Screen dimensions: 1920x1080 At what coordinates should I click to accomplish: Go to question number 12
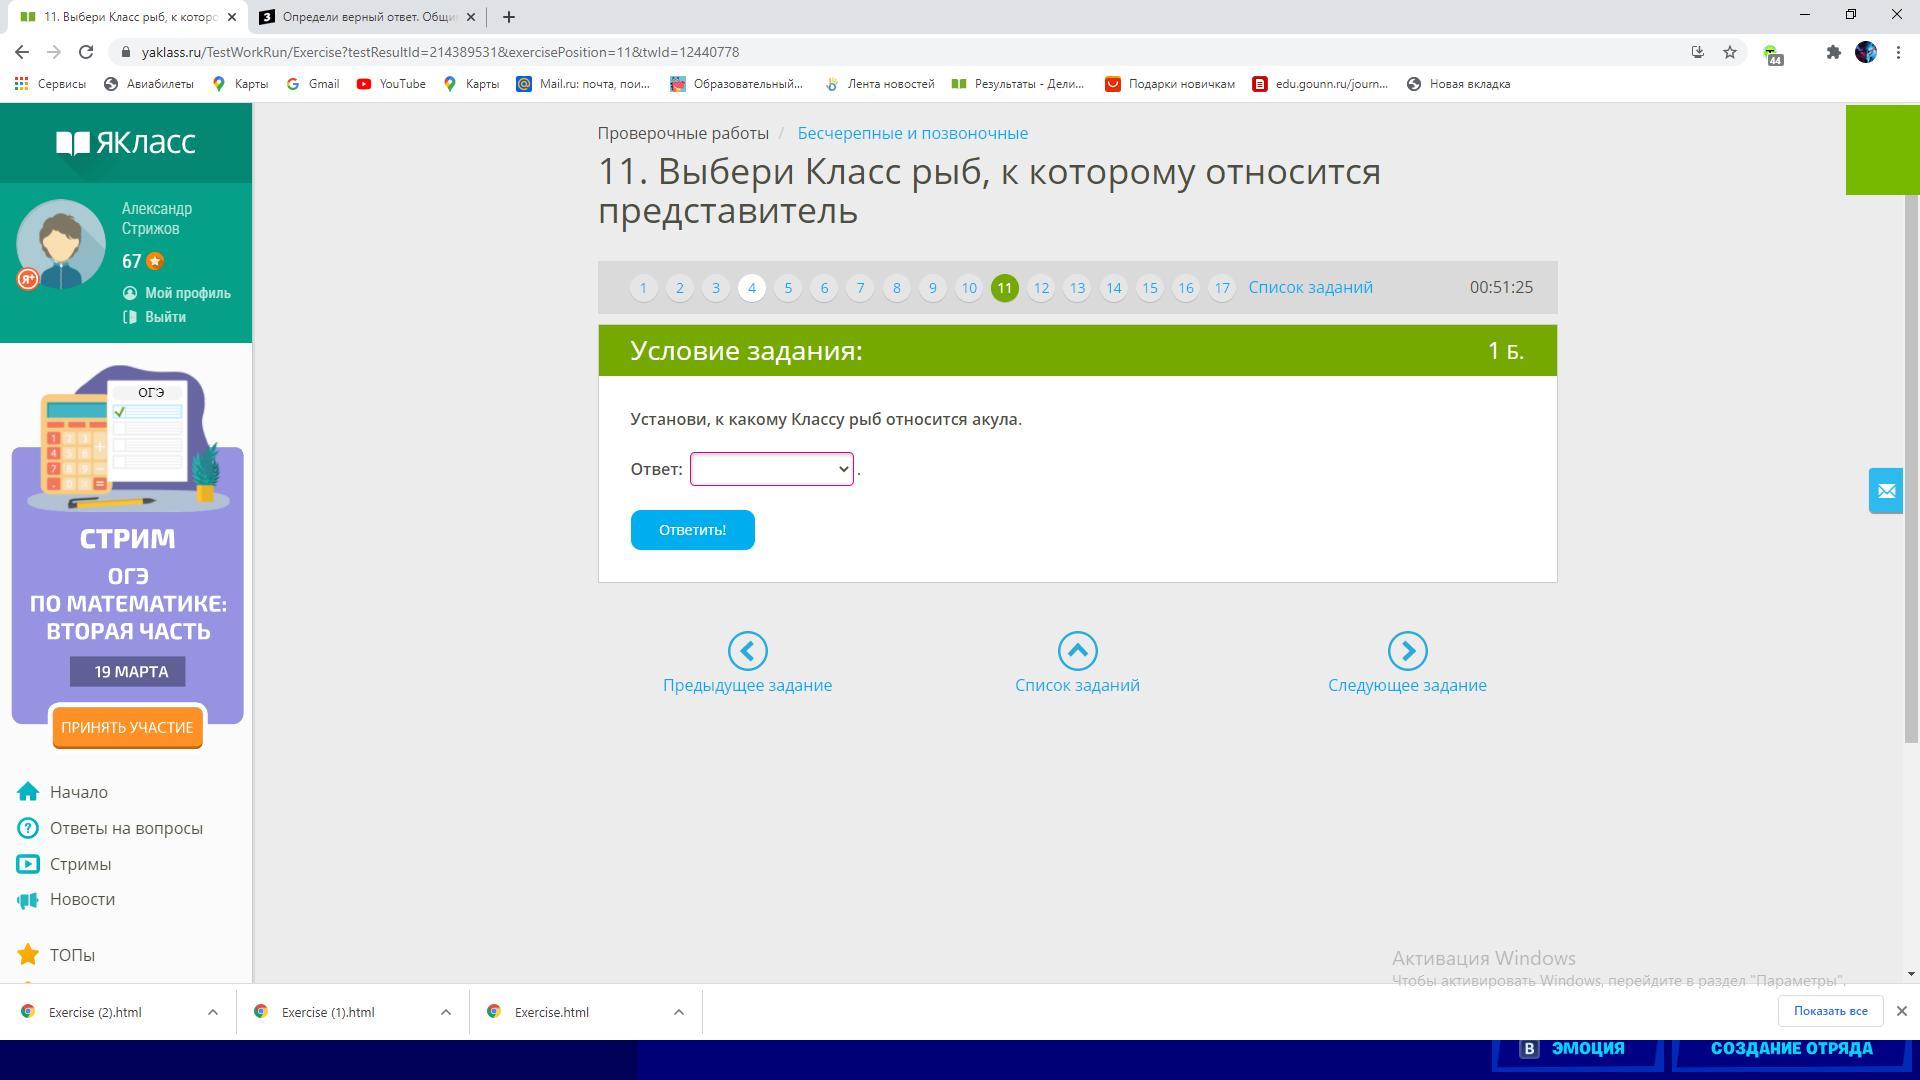(1041, 288)
